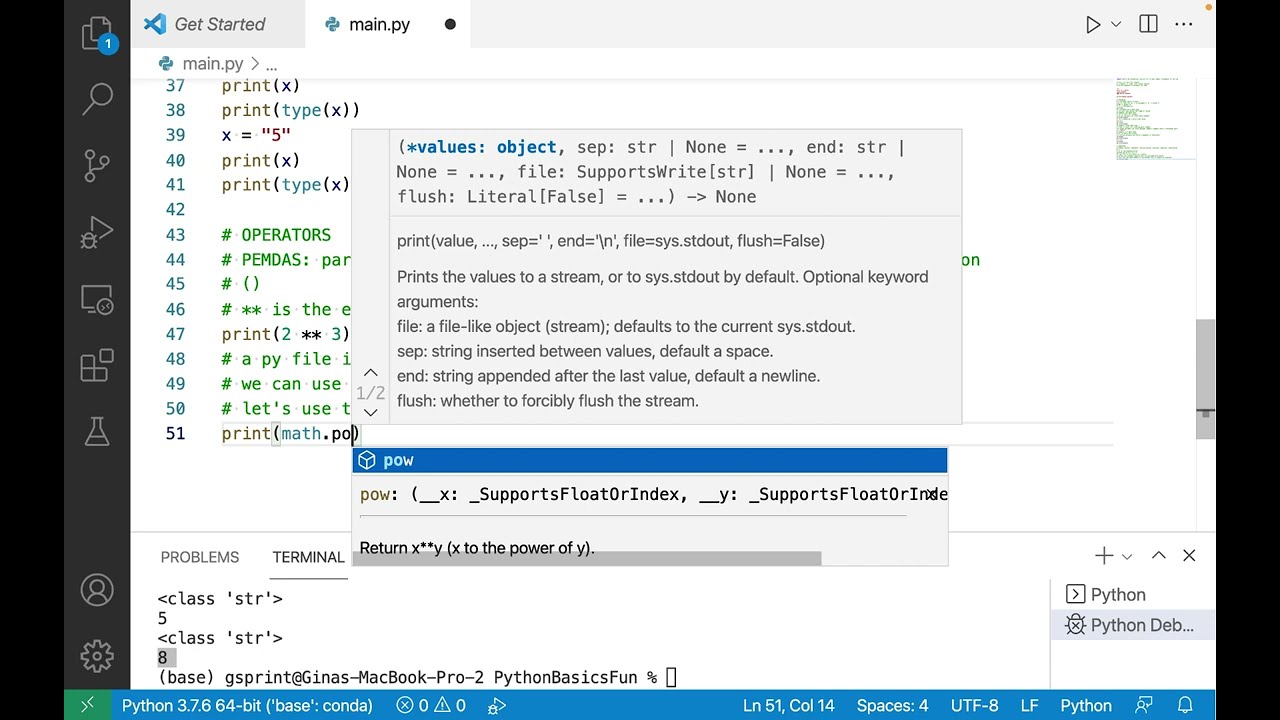Split the editor to the right
This screenshot has width=1280, height=720.
(1148, 25)
